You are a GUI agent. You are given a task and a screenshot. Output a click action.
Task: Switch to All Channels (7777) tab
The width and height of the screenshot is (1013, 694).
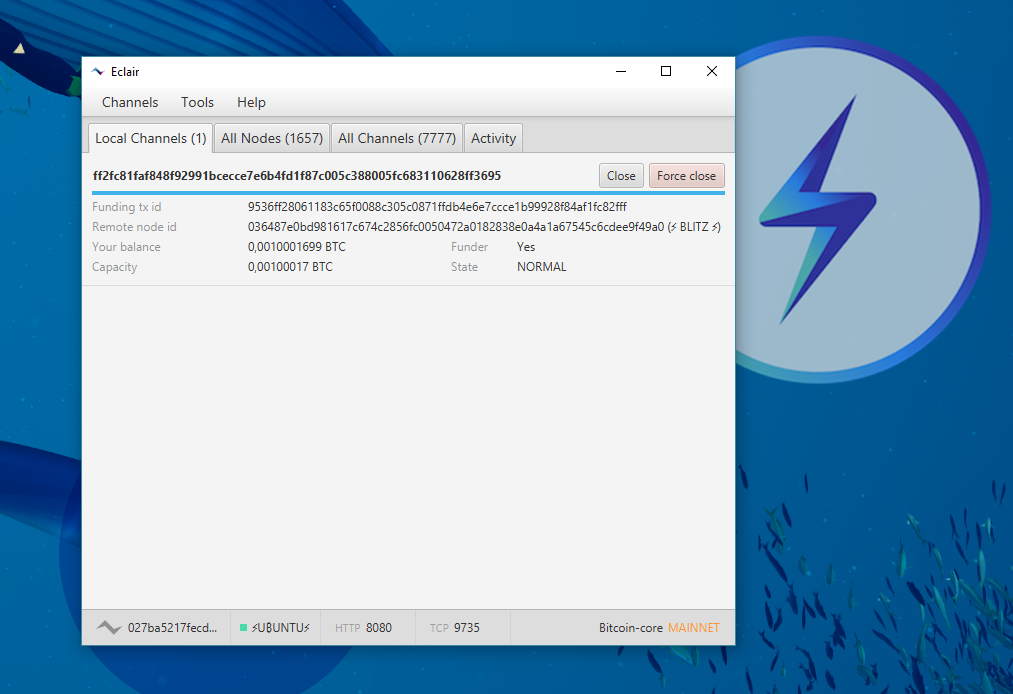tap(397, 138)
